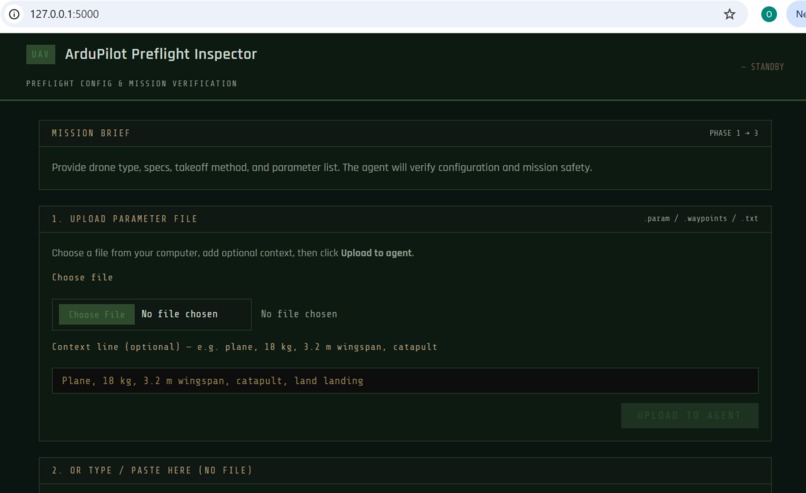Click the gray 'No file chosen' status text
Image resolution: width=806 pixels, height=493 pixels.
click(299, 314)
